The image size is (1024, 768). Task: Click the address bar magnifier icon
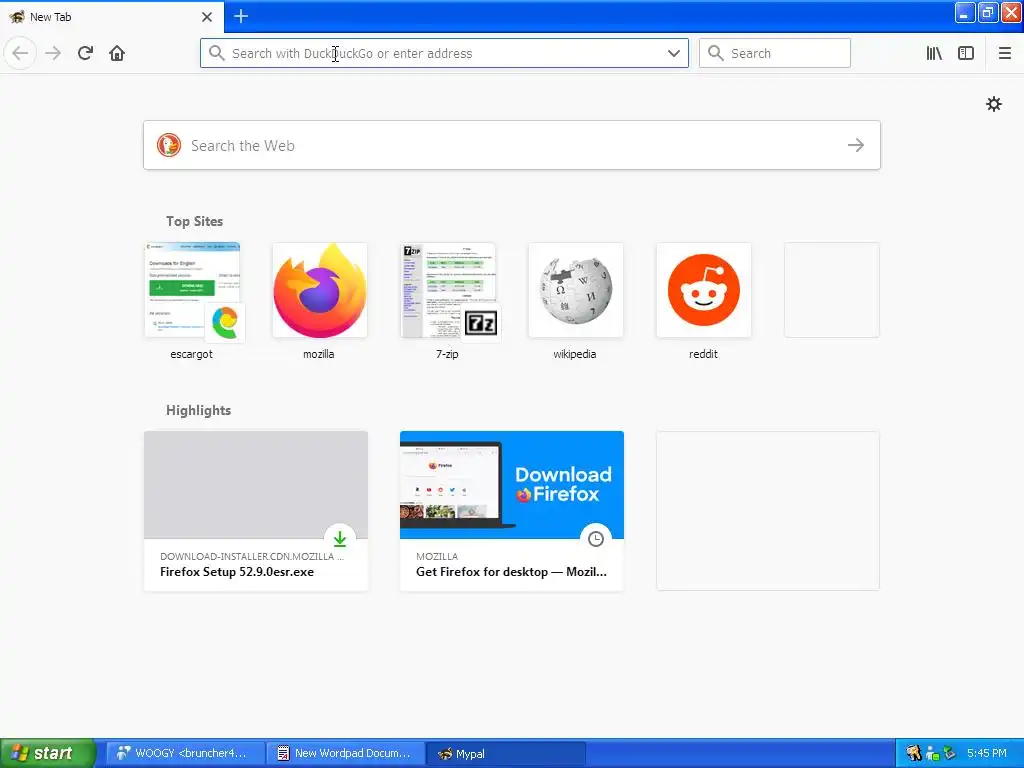pyautogui.click(x=217, y=53)
